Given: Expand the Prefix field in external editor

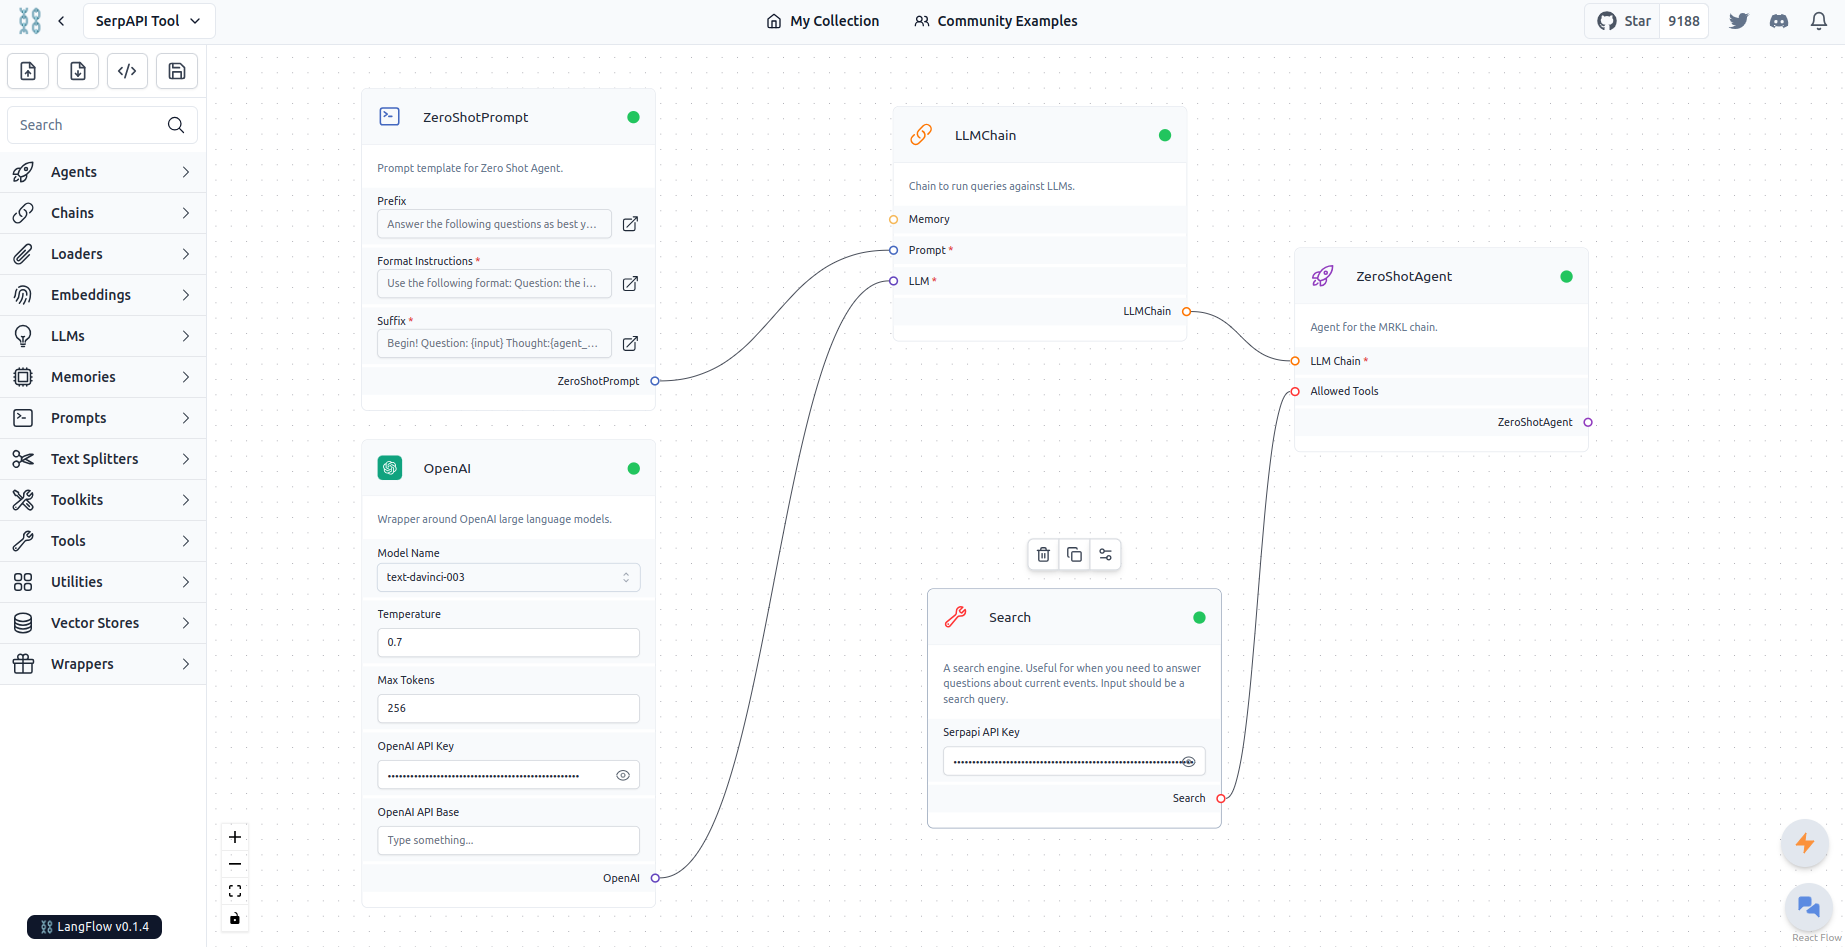Looking at the screenshot, I should [x=630, y=224].
